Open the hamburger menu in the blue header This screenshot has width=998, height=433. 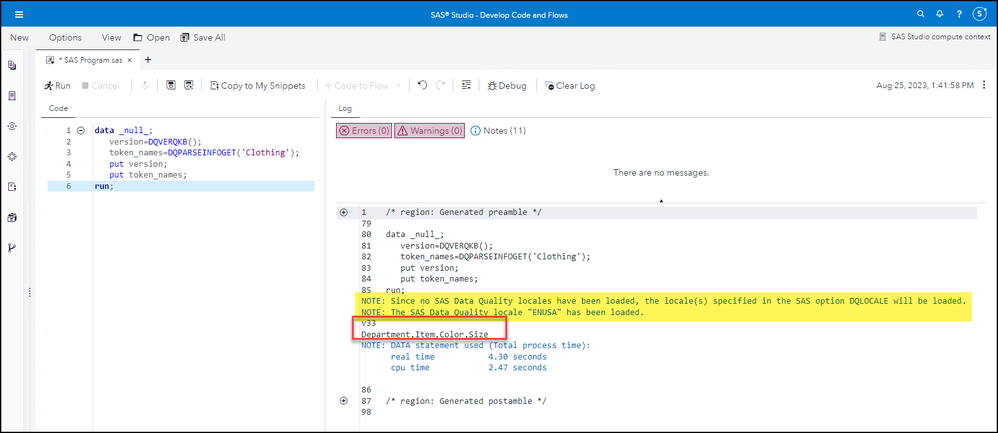pos(18,14)
